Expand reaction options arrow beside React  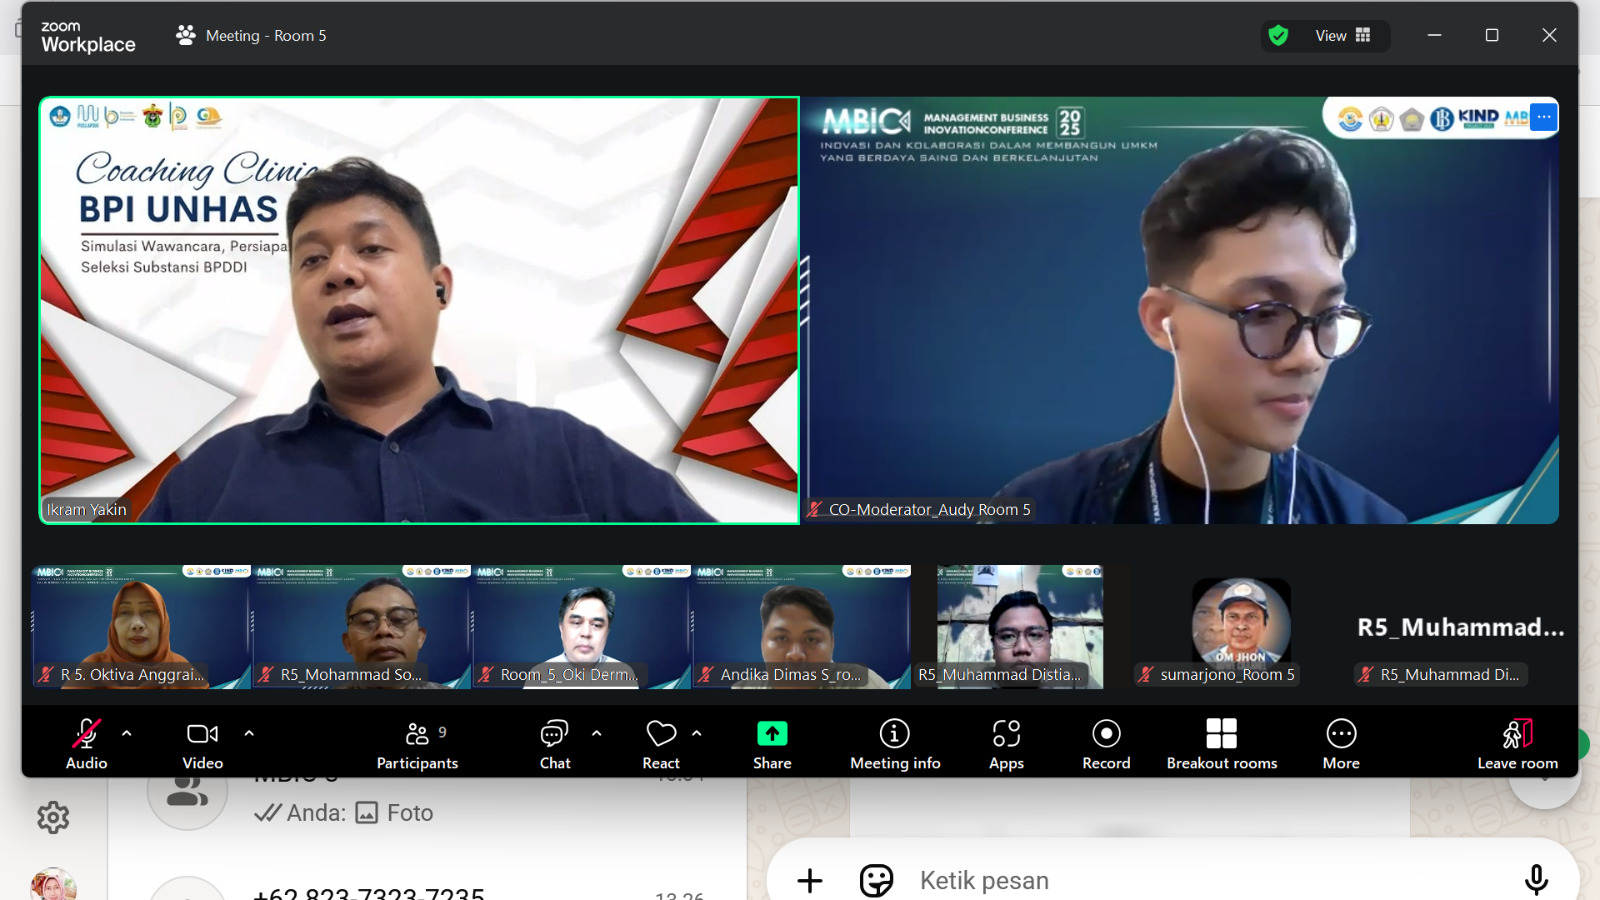[x=697, y=733]
